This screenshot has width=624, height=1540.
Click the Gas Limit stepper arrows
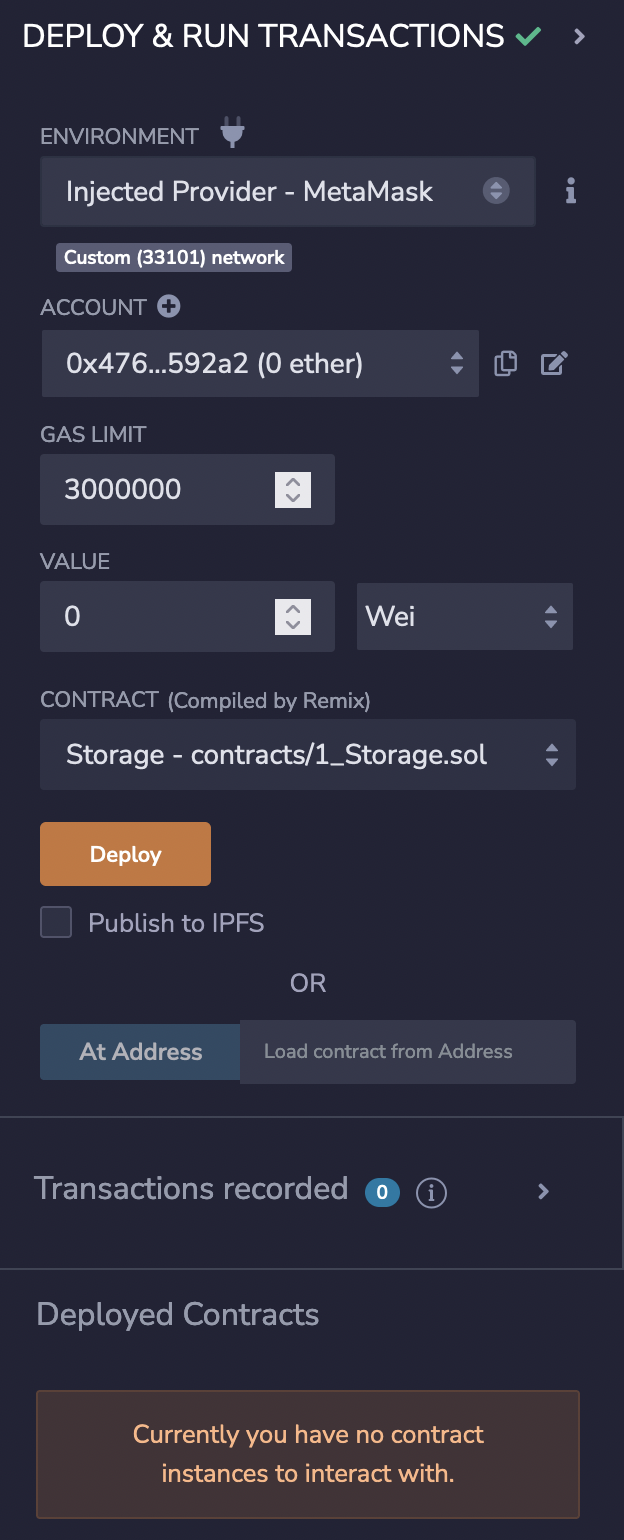(293, 489)
